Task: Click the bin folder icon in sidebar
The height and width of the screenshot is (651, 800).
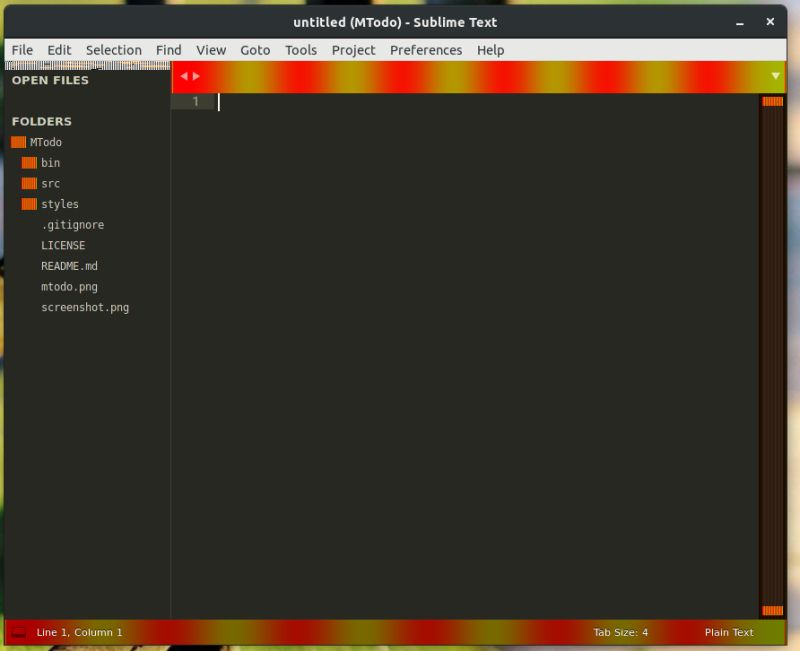Action: pos(29,162)
